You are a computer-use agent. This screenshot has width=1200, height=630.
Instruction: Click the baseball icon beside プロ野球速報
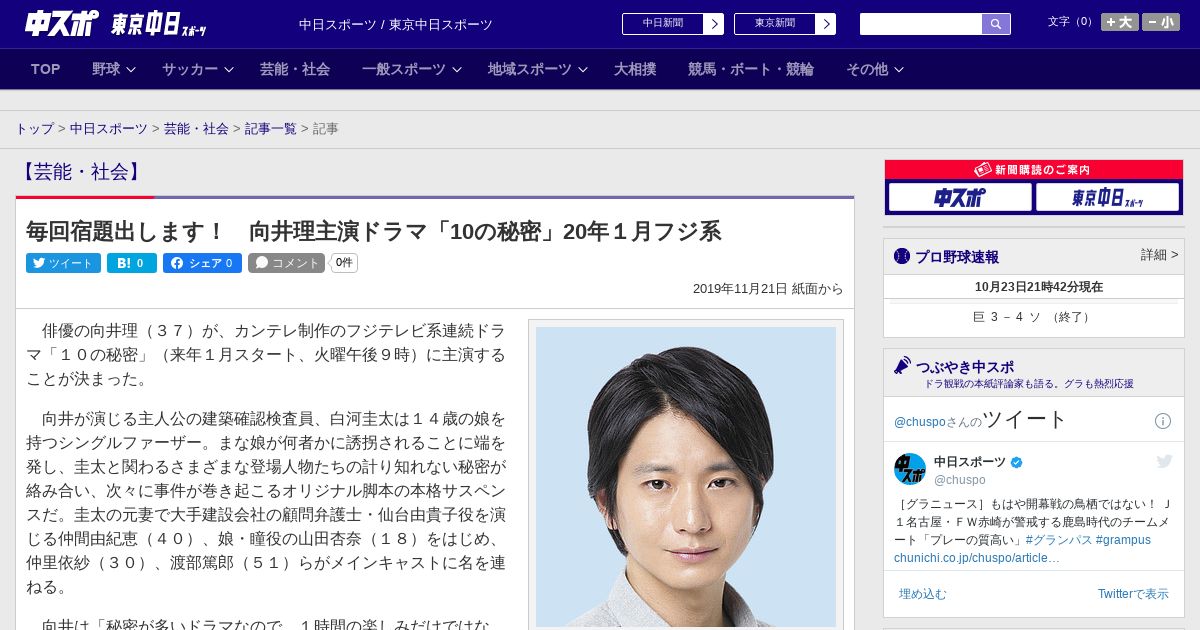(x=902, y=256)
